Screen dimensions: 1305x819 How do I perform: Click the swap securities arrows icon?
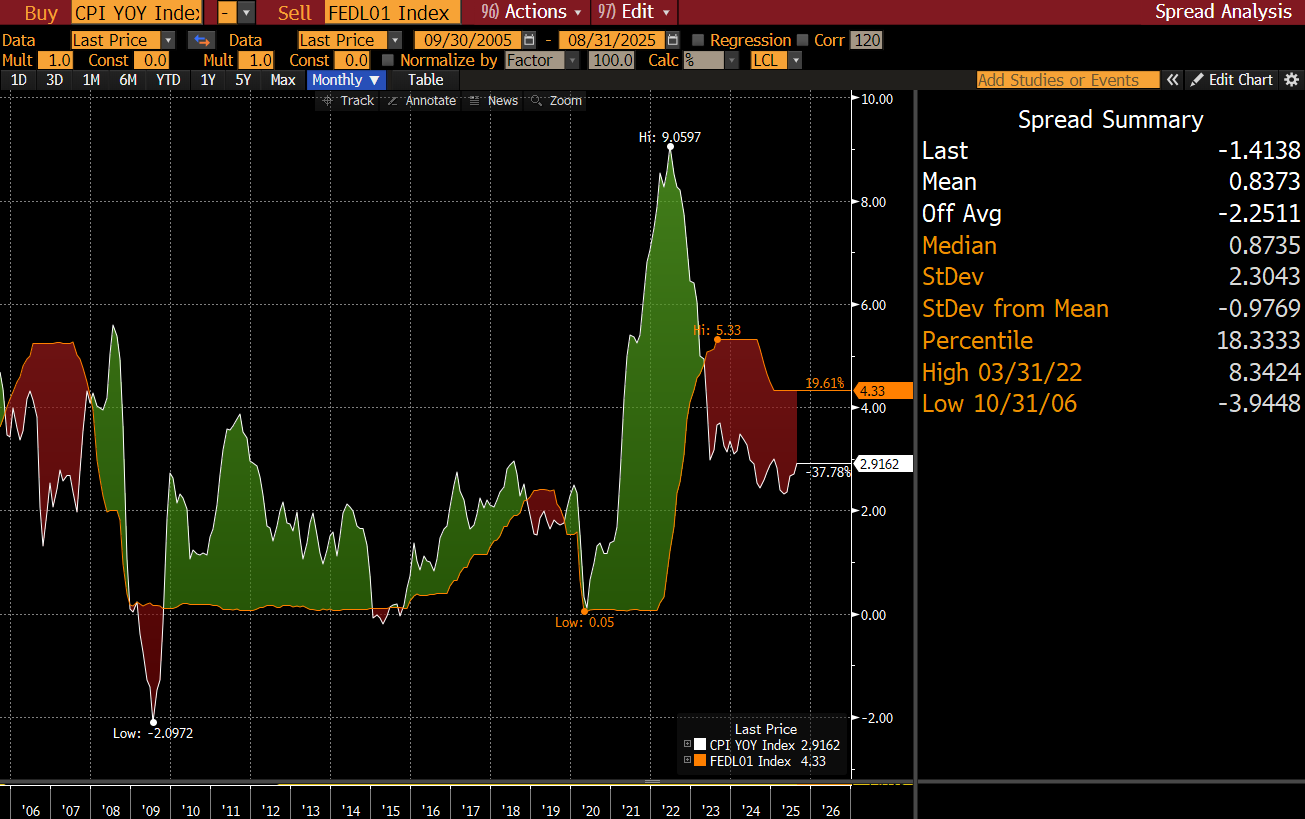(202, 40)
